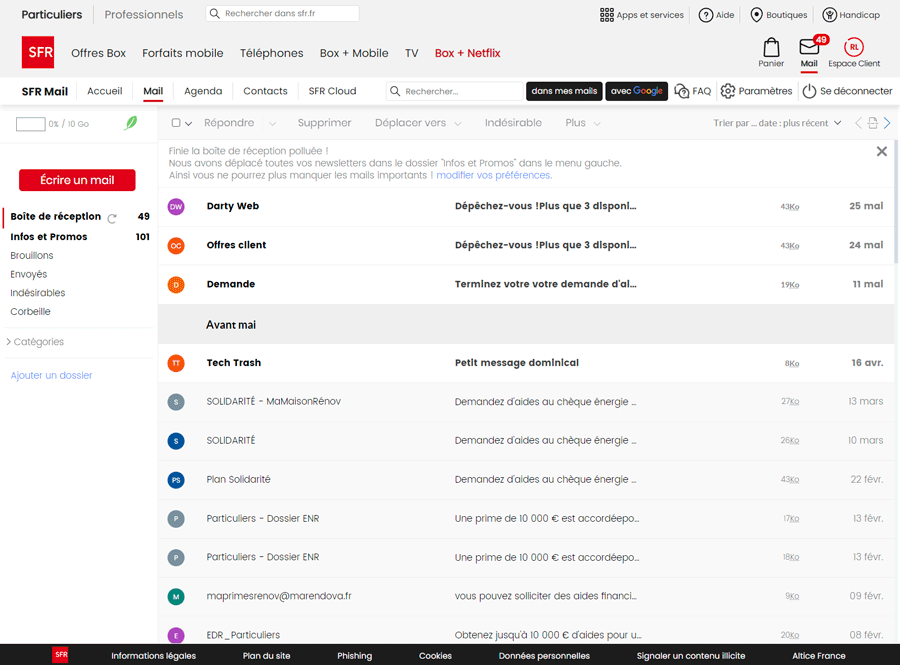The width and height of the screenshot is (900, 665).
Task: Open the Tech Trash Petit message dominical mail
Action: tap(526, 363)
